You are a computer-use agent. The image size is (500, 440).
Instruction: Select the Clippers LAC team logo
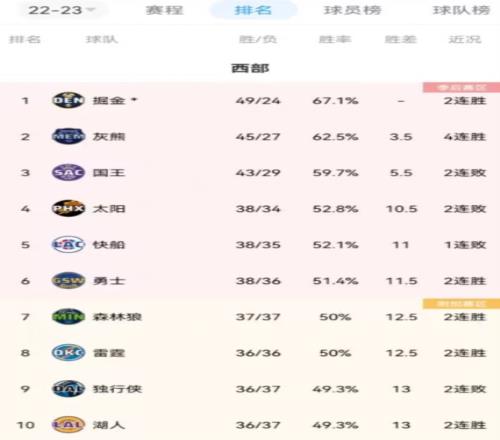point(68,244)
